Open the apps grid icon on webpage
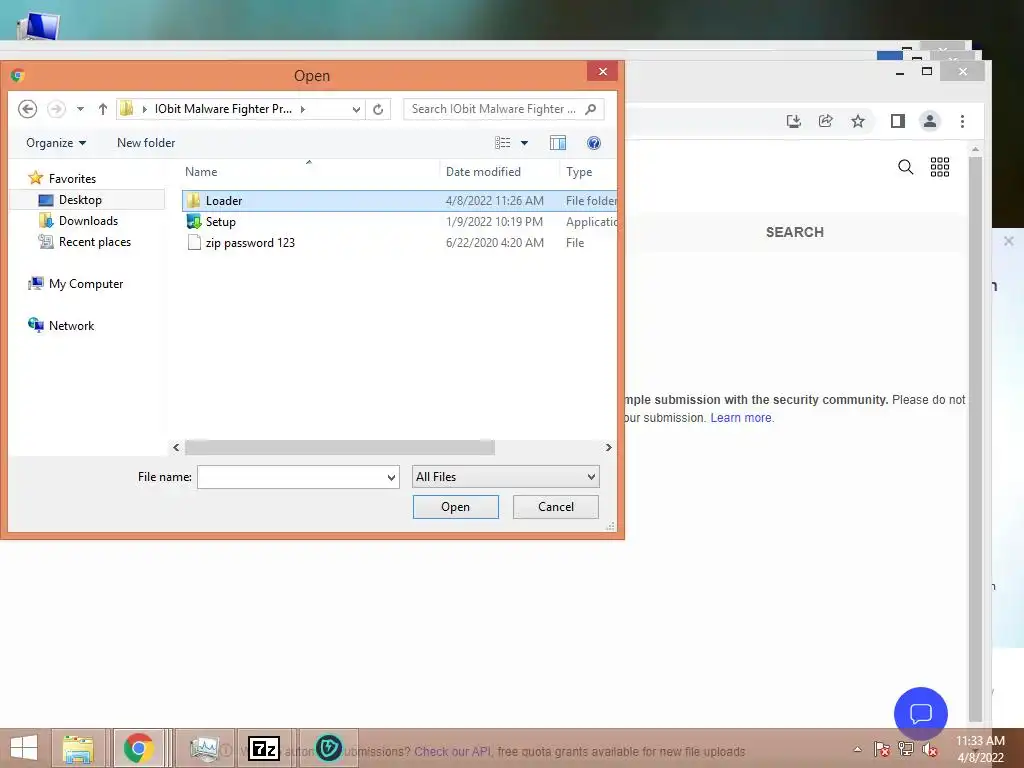This screenshot has width=1024, height=768. [x=940, y=167]
